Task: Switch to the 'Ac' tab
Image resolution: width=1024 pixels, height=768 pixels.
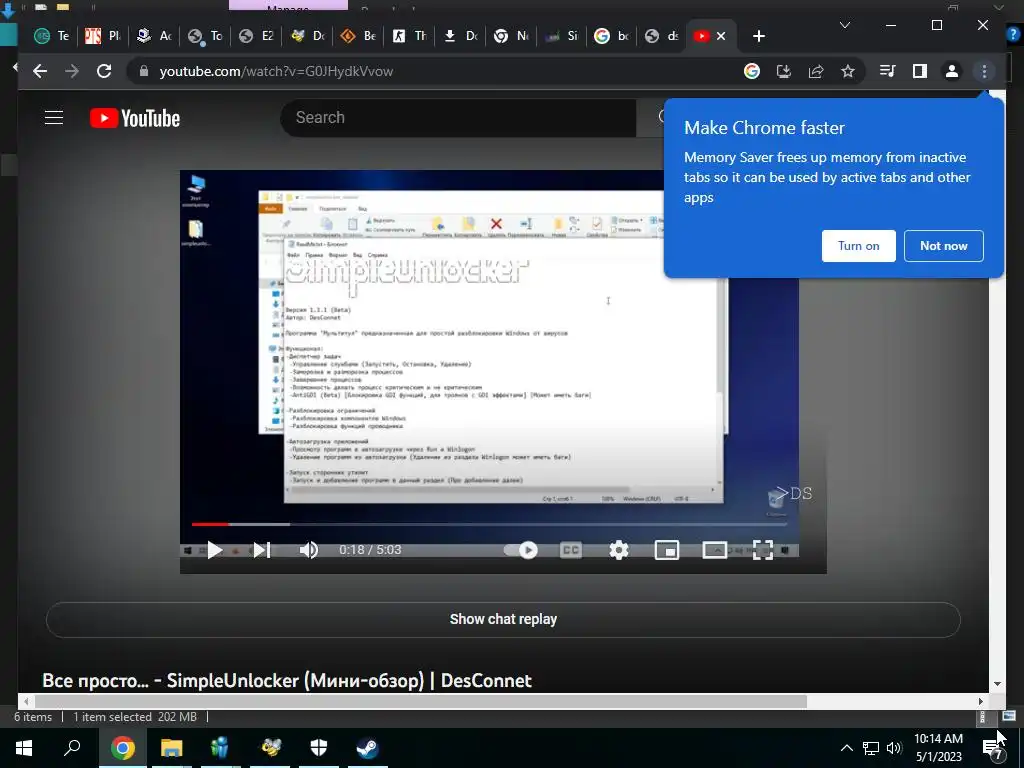Action: [154, 36]
